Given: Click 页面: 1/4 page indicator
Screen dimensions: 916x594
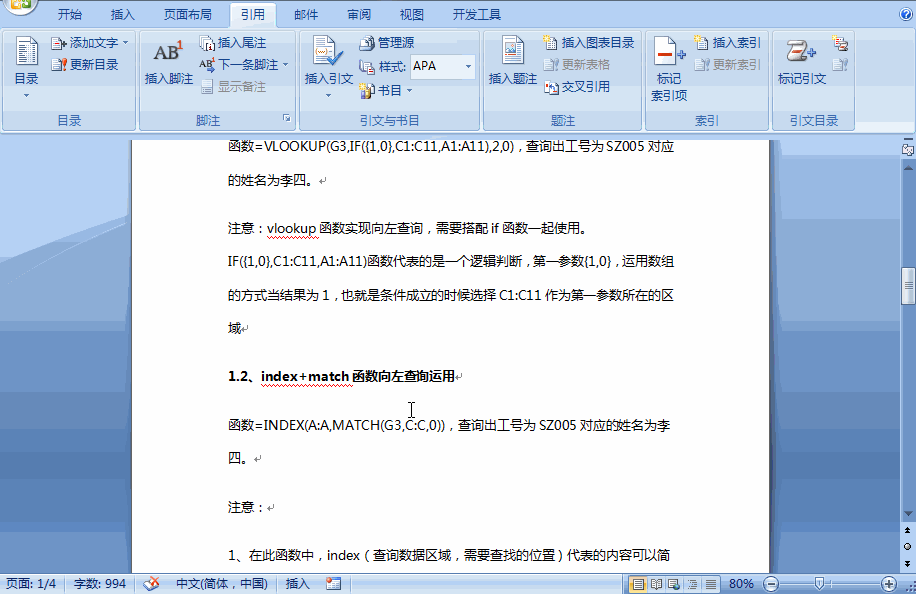Looking at the screenshot, I should pyautogui.click(x=31, y=583).
